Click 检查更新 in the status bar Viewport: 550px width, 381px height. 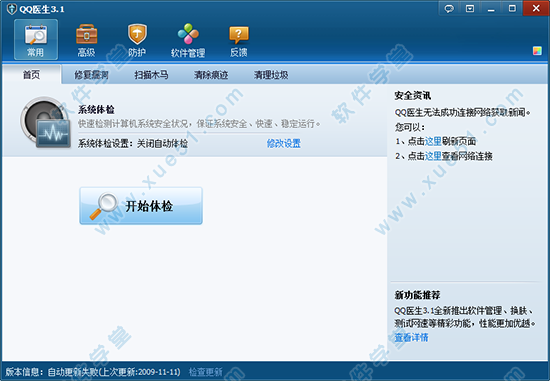(206, 372)
